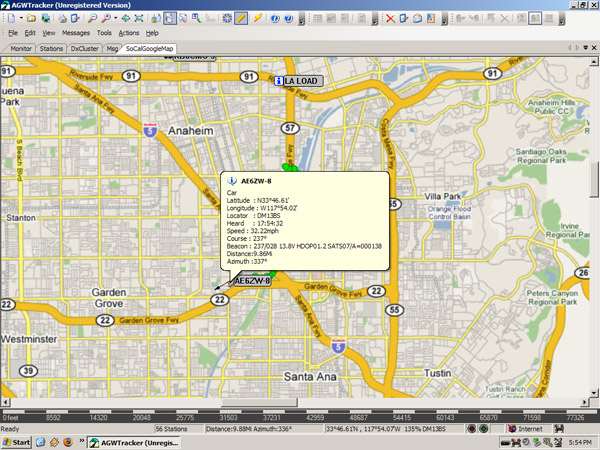Click the AE6ZW-8 station marker on map
This screenshot has height=450, width=600.
252,282
